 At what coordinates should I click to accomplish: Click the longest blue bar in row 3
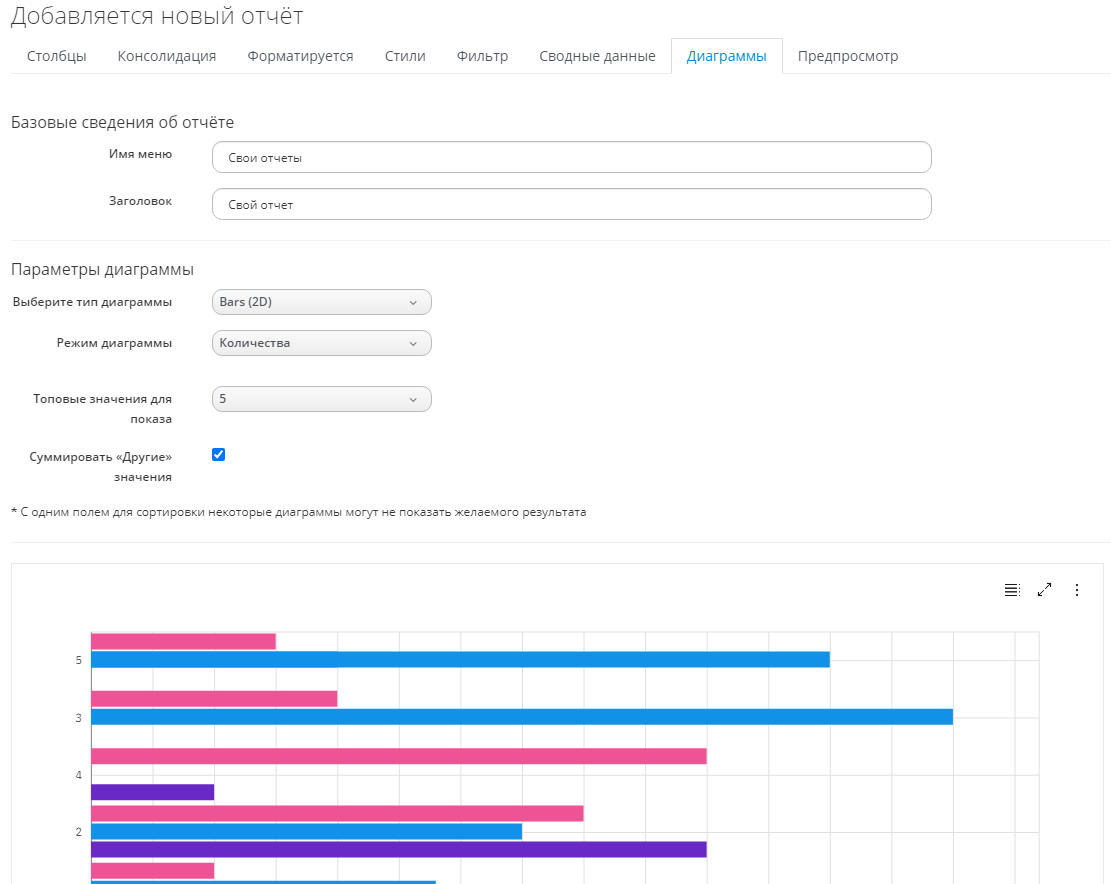point(521,717)
